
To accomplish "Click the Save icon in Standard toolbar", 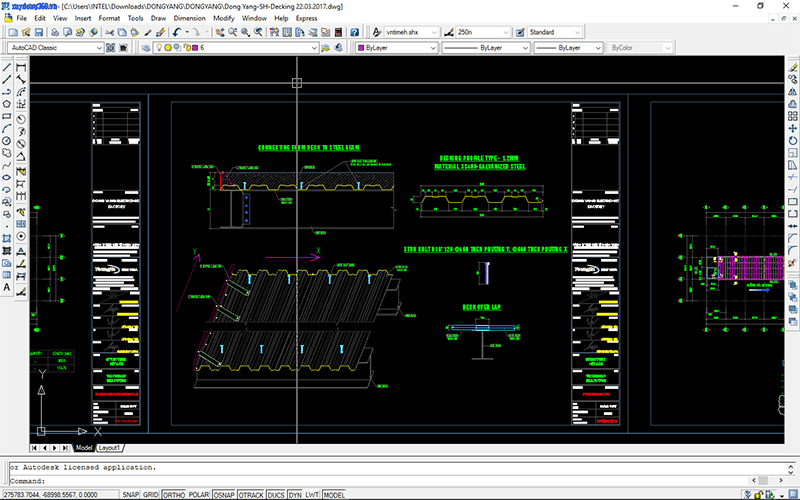I will click(39, 32).
